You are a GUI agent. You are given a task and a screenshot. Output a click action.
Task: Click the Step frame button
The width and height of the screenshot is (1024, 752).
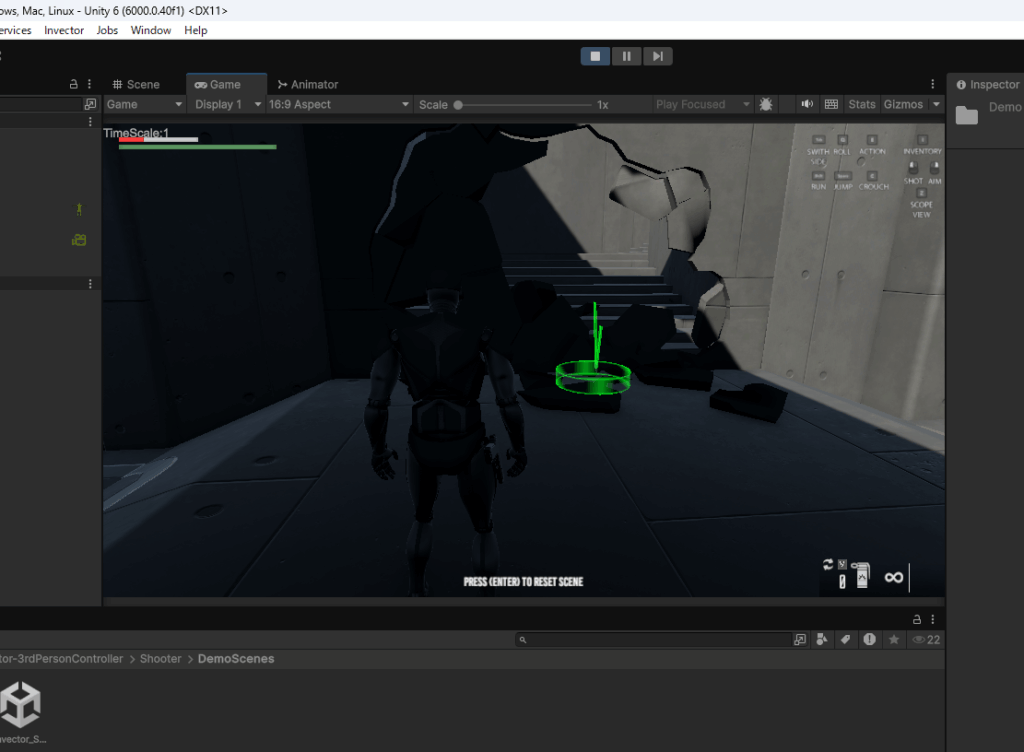point(657,56)
